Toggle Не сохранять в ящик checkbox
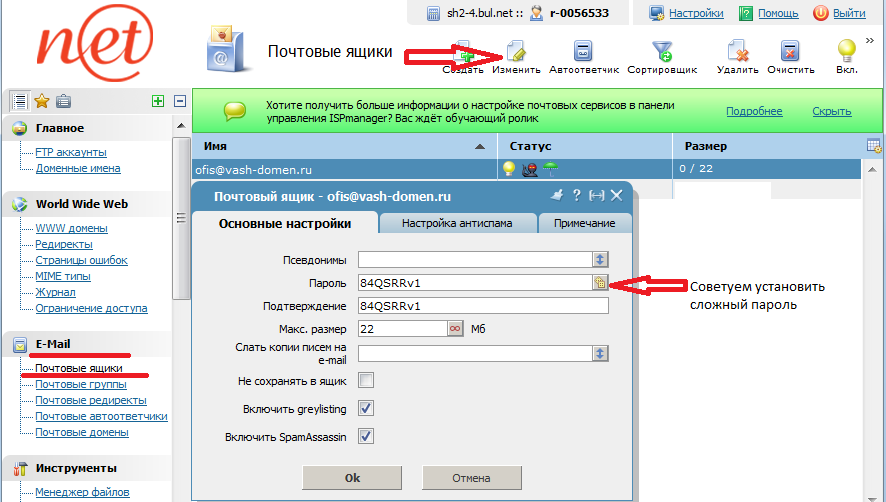 point(366,380)
